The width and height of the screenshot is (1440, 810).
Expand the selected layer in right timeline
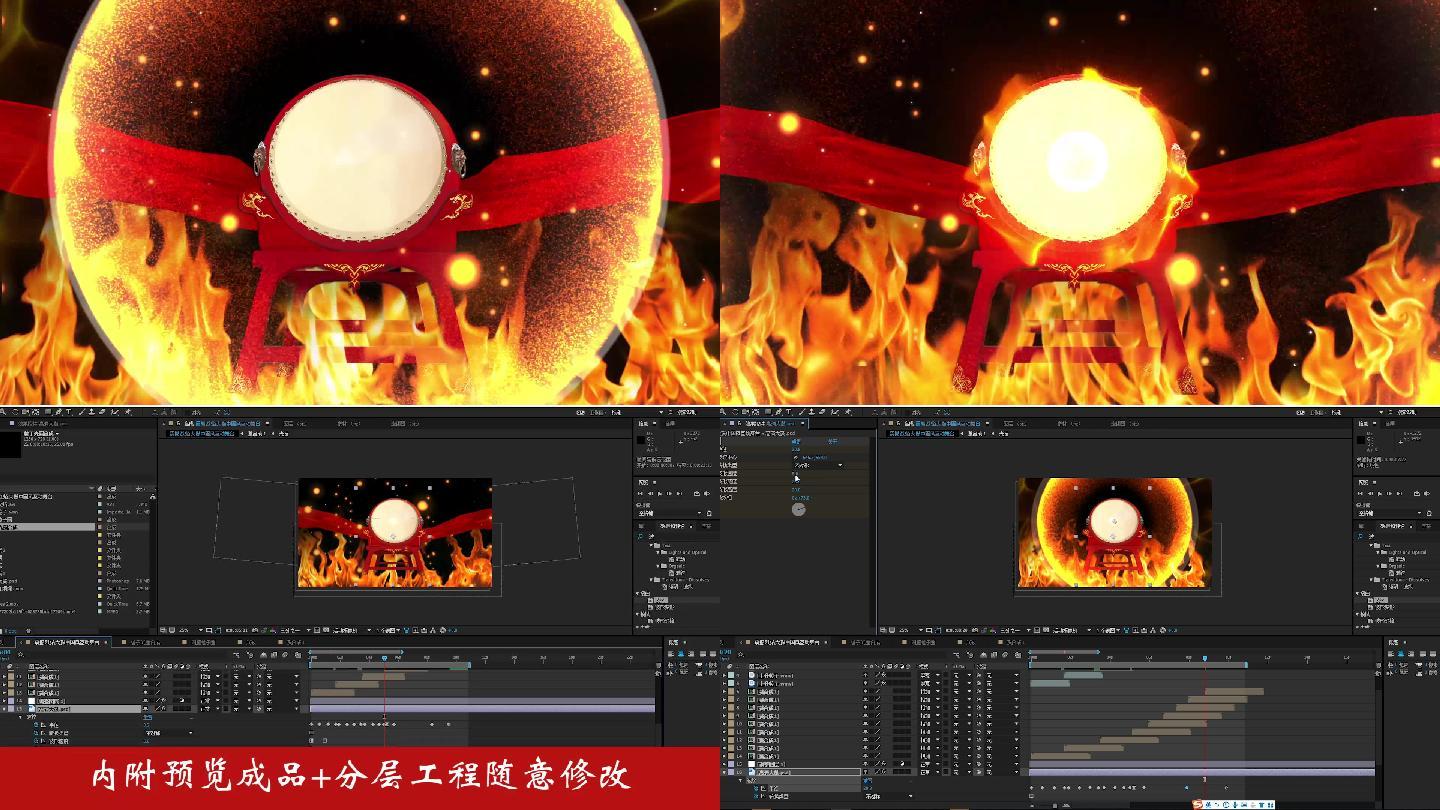tap(725, 772)
